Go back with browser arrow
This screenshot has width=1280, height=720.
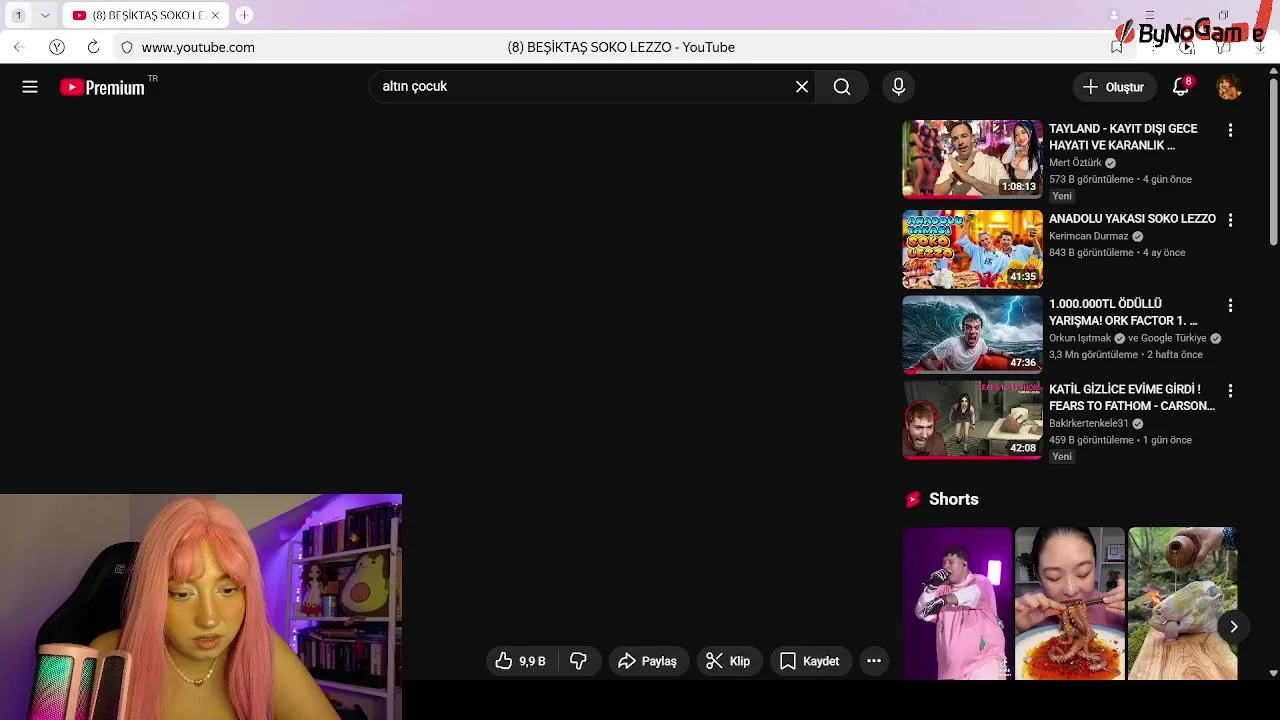point(19,47)
